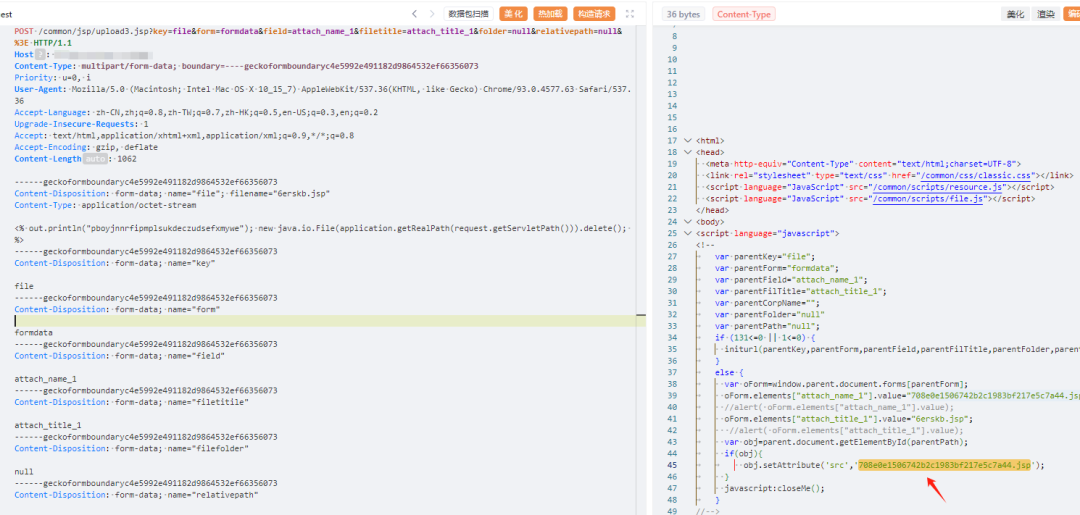Screen dimensions: 1080x515
Task: Click the 热加载 button
Action: (550, 13)
